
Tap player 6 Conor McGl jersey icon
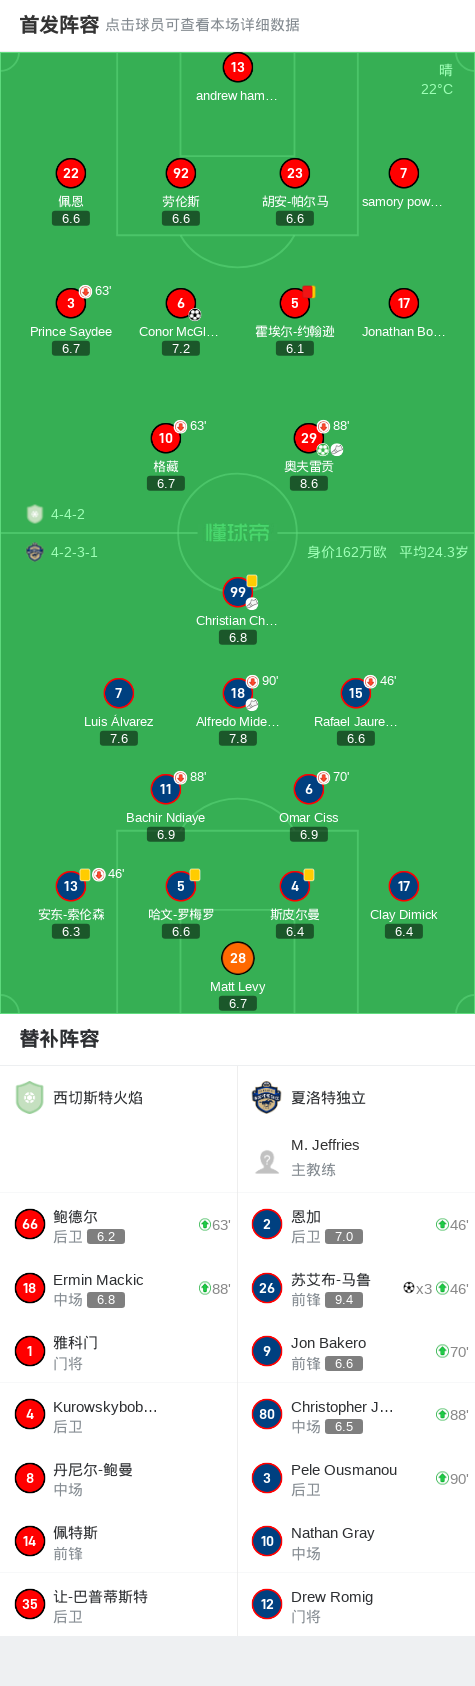181,303
